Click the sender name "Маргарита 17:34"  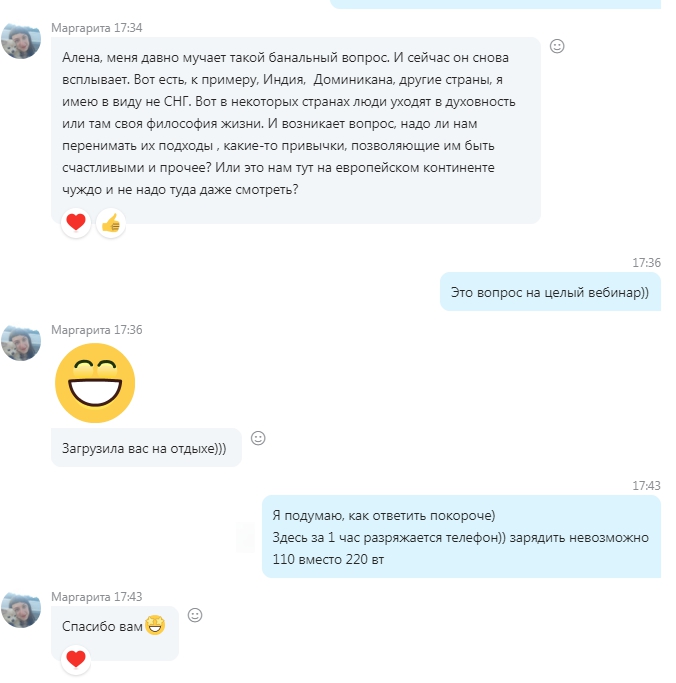97,28
